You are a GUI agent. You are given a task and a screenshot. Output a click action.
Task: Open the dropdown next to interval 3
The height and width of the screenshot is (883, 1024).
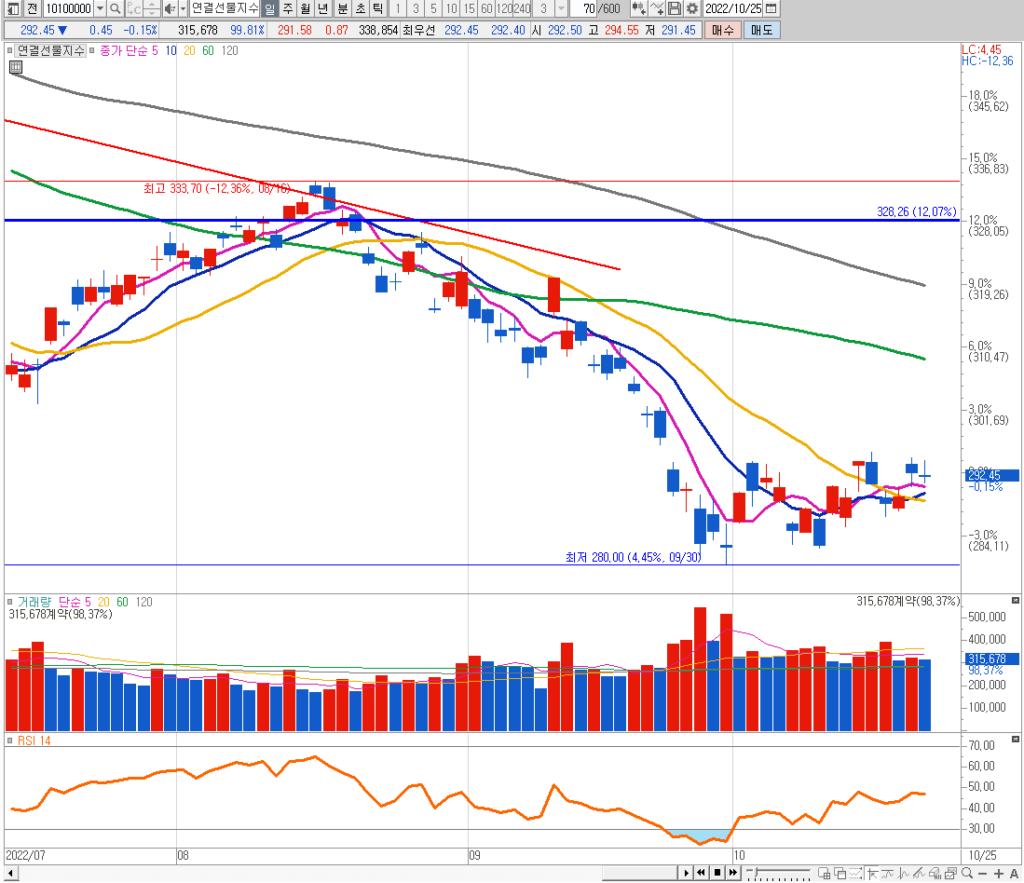(561, 9)
